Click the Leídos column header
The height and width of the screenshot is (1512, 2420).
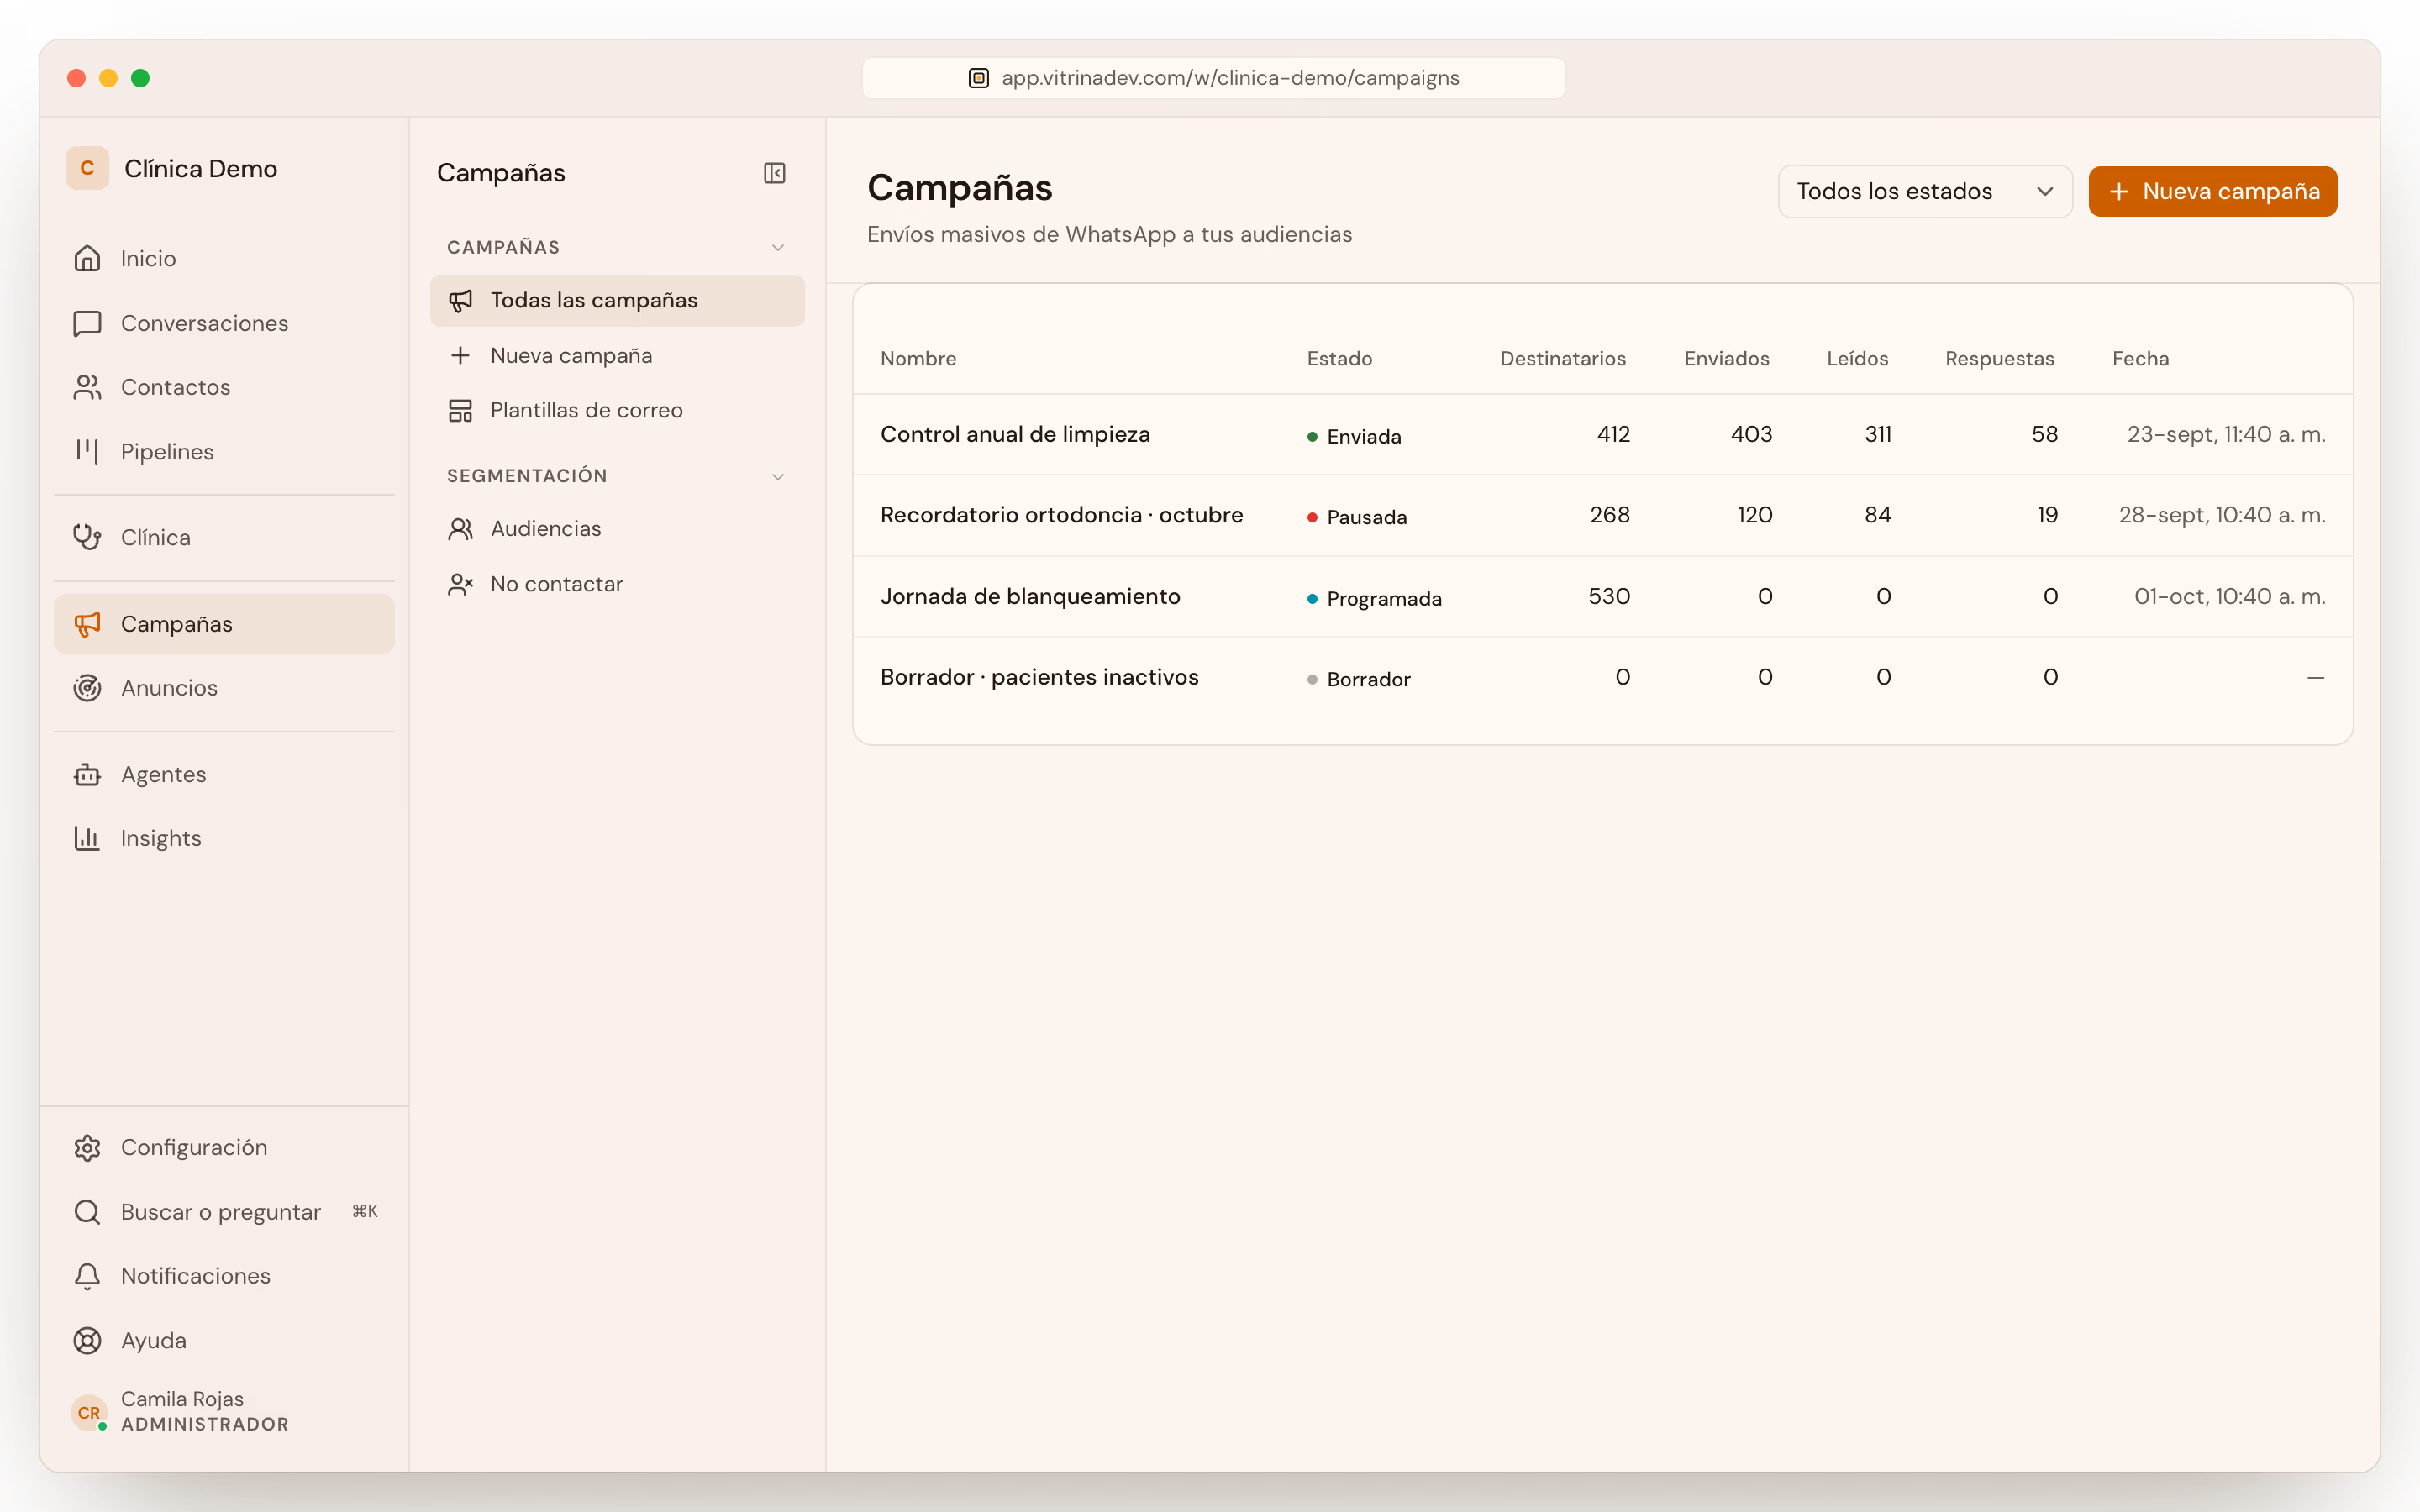click(1857, 358)
